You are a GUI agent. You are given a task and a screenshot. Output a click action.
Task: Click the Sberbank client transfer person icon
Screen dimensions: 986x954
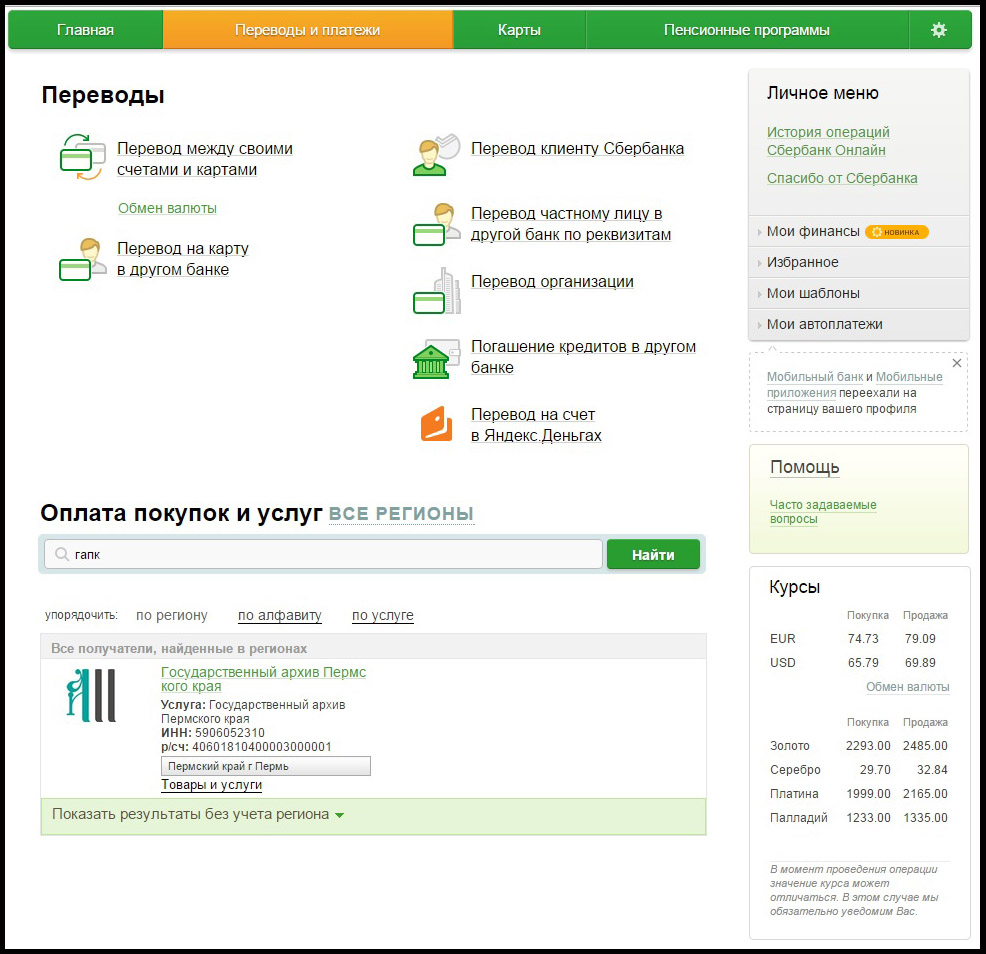pyautogui.click(x=436, y=155)
